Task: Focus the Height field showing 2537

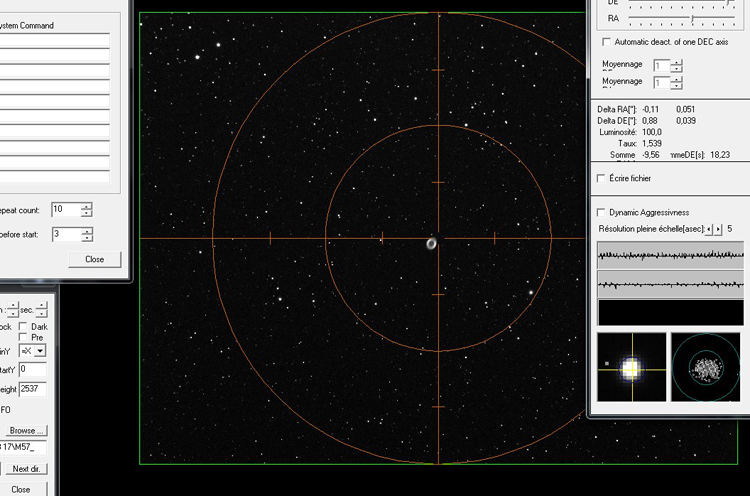Action: [33, 389]
